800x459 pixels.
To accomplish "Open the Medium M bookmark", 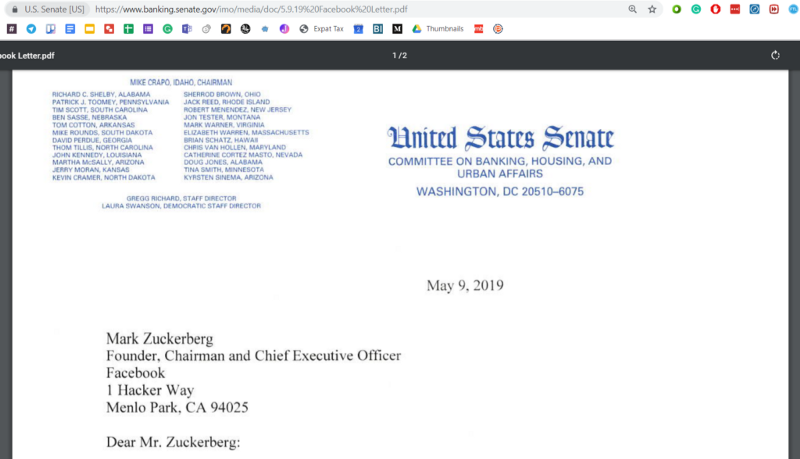I will coord(397,29).
